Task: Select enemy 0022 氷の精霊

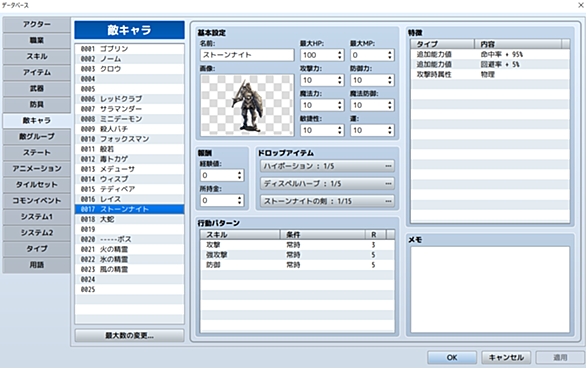Action: point(129,260)
